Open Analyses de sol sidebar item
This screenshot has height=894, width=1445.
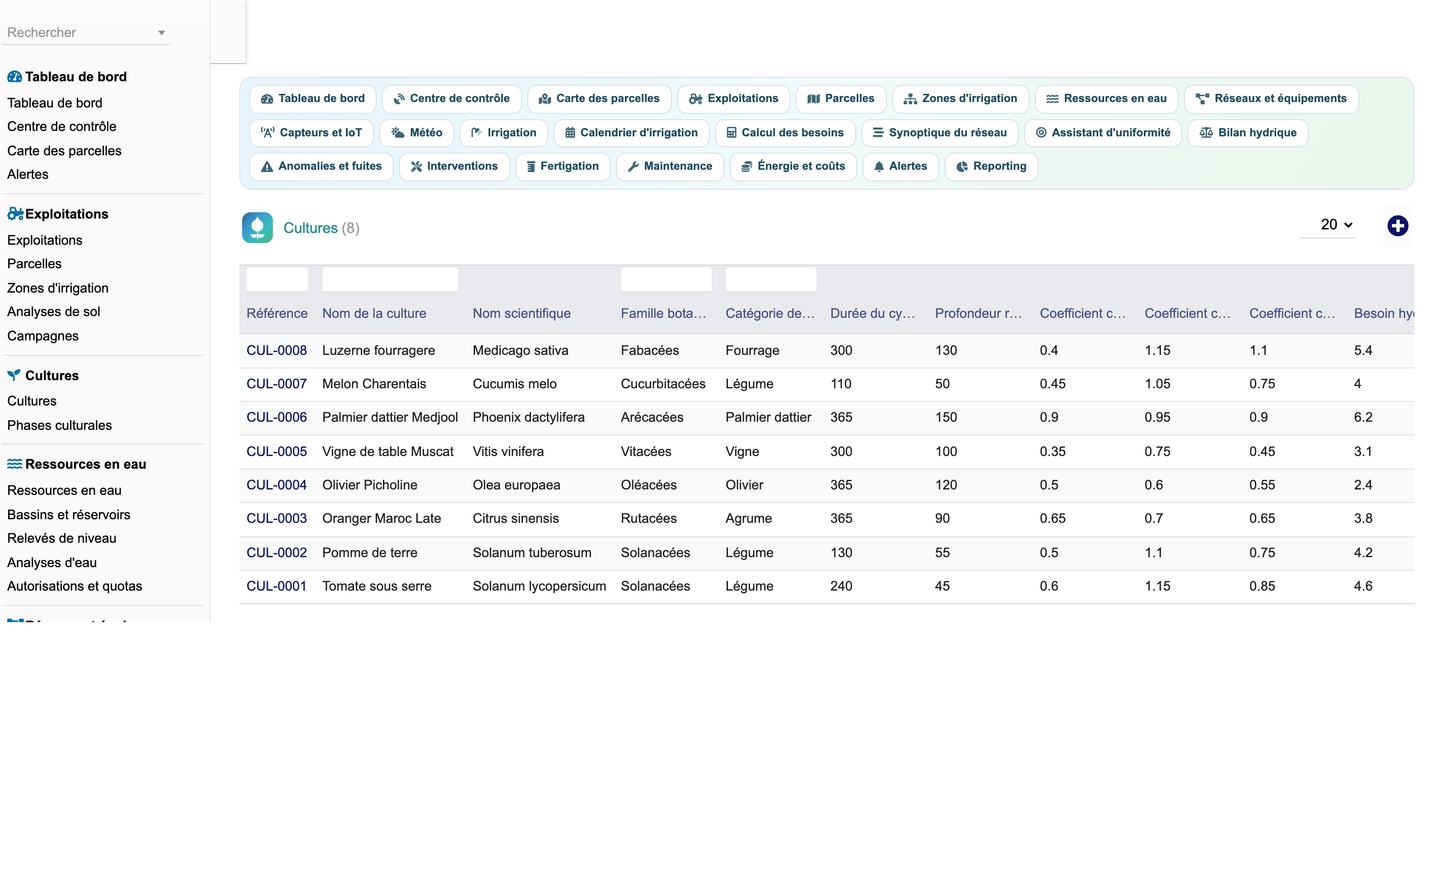point(53,311)
